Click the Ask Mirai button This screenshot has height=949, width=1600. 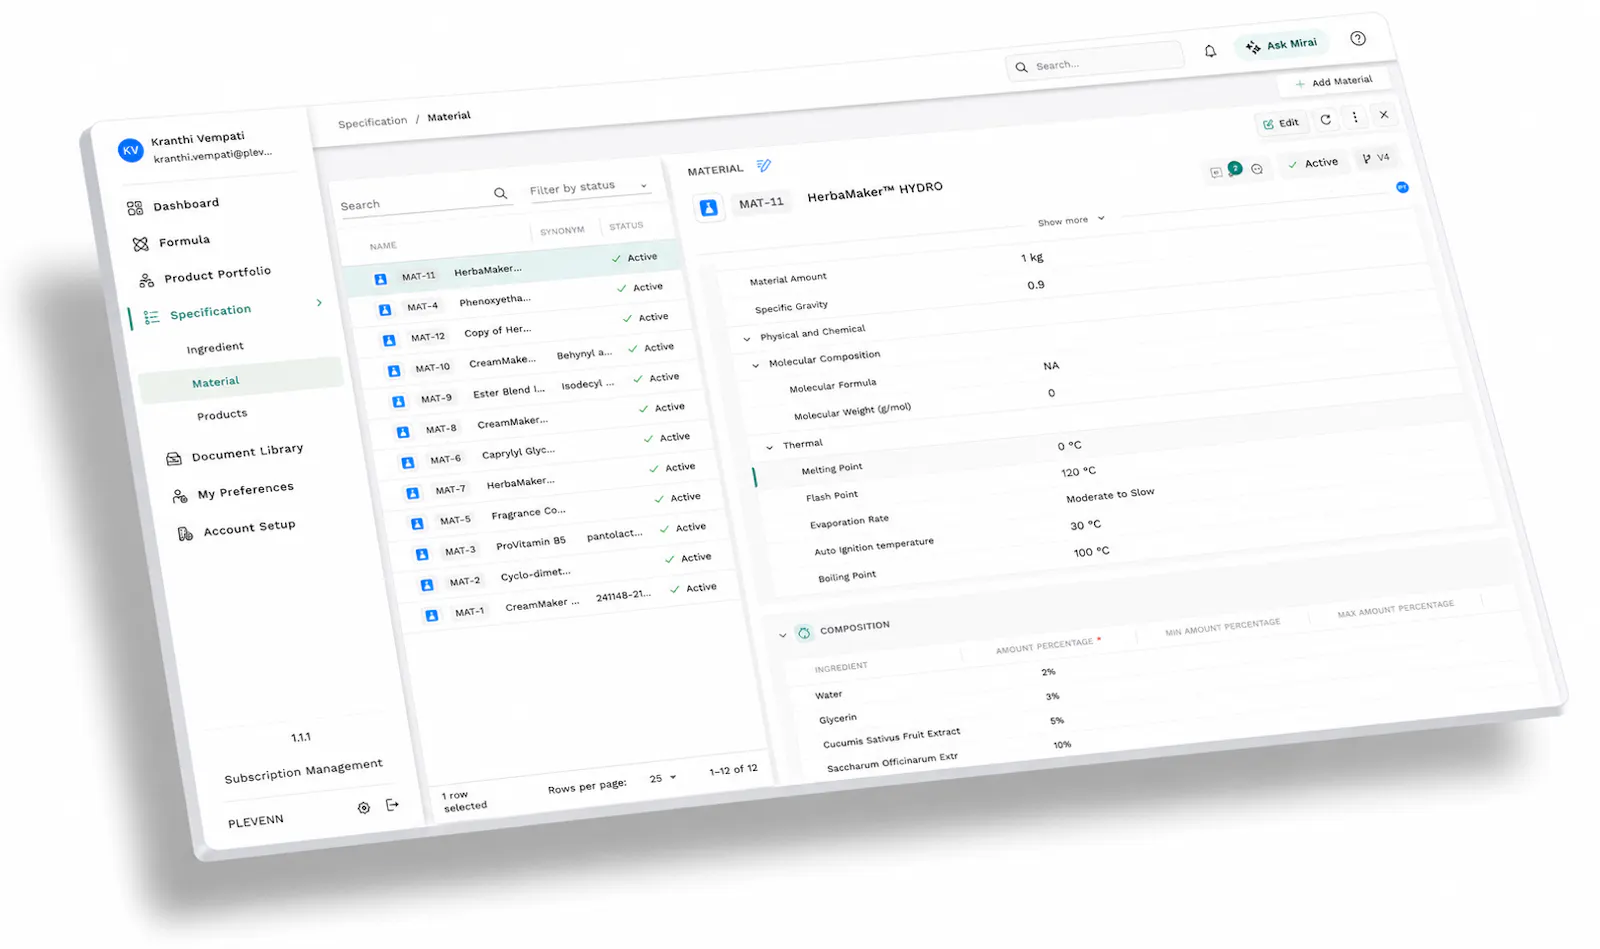click(1281, 45)
